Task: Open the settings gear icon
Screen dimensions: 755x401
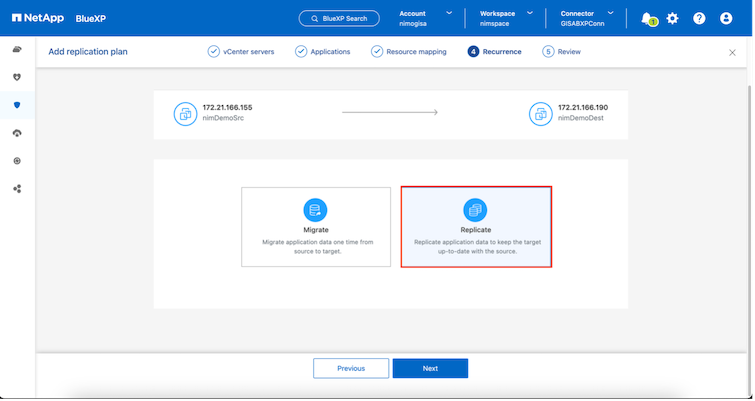Action: click(x=672, y=18)
